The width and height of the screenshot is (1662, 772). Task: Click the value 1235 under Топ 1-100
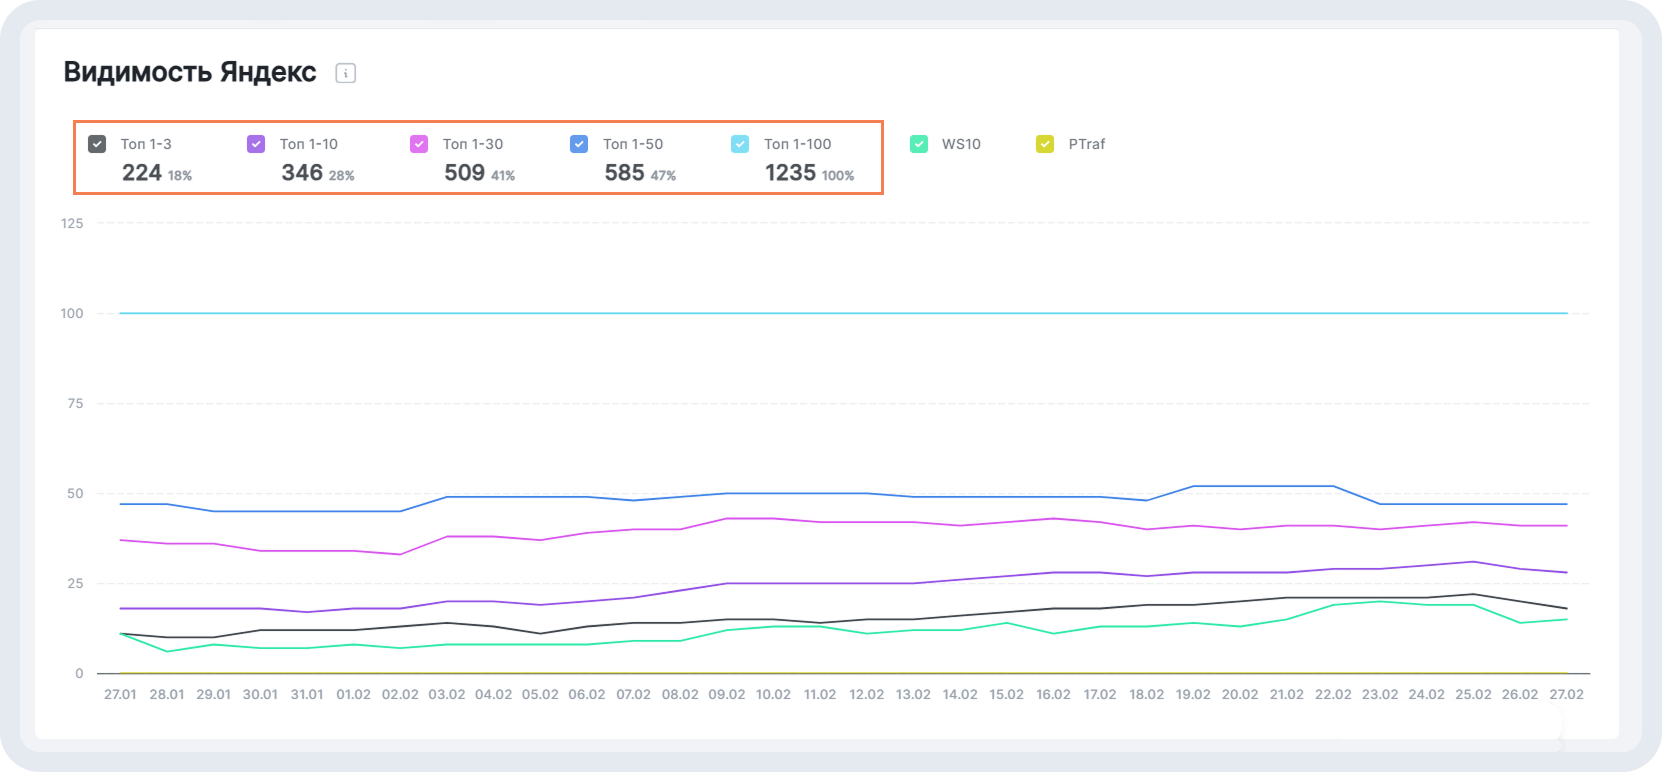click(791, 173)
